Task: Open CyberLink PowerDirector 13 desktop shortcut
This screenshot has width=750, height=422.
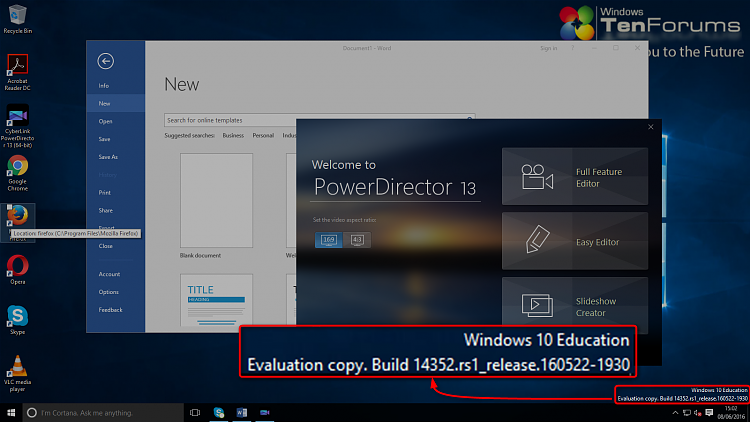Action: click(18, 126)
